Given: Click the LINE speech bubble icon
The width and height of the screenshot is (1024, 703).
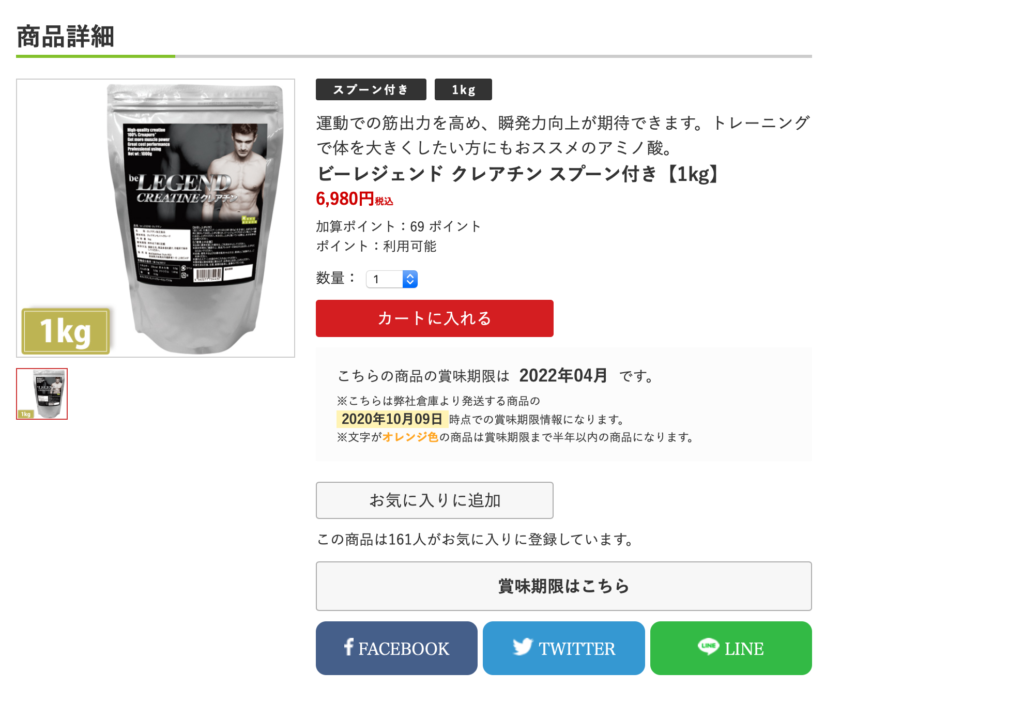Looking at the screenshot, I should click(x=708, y=647).
